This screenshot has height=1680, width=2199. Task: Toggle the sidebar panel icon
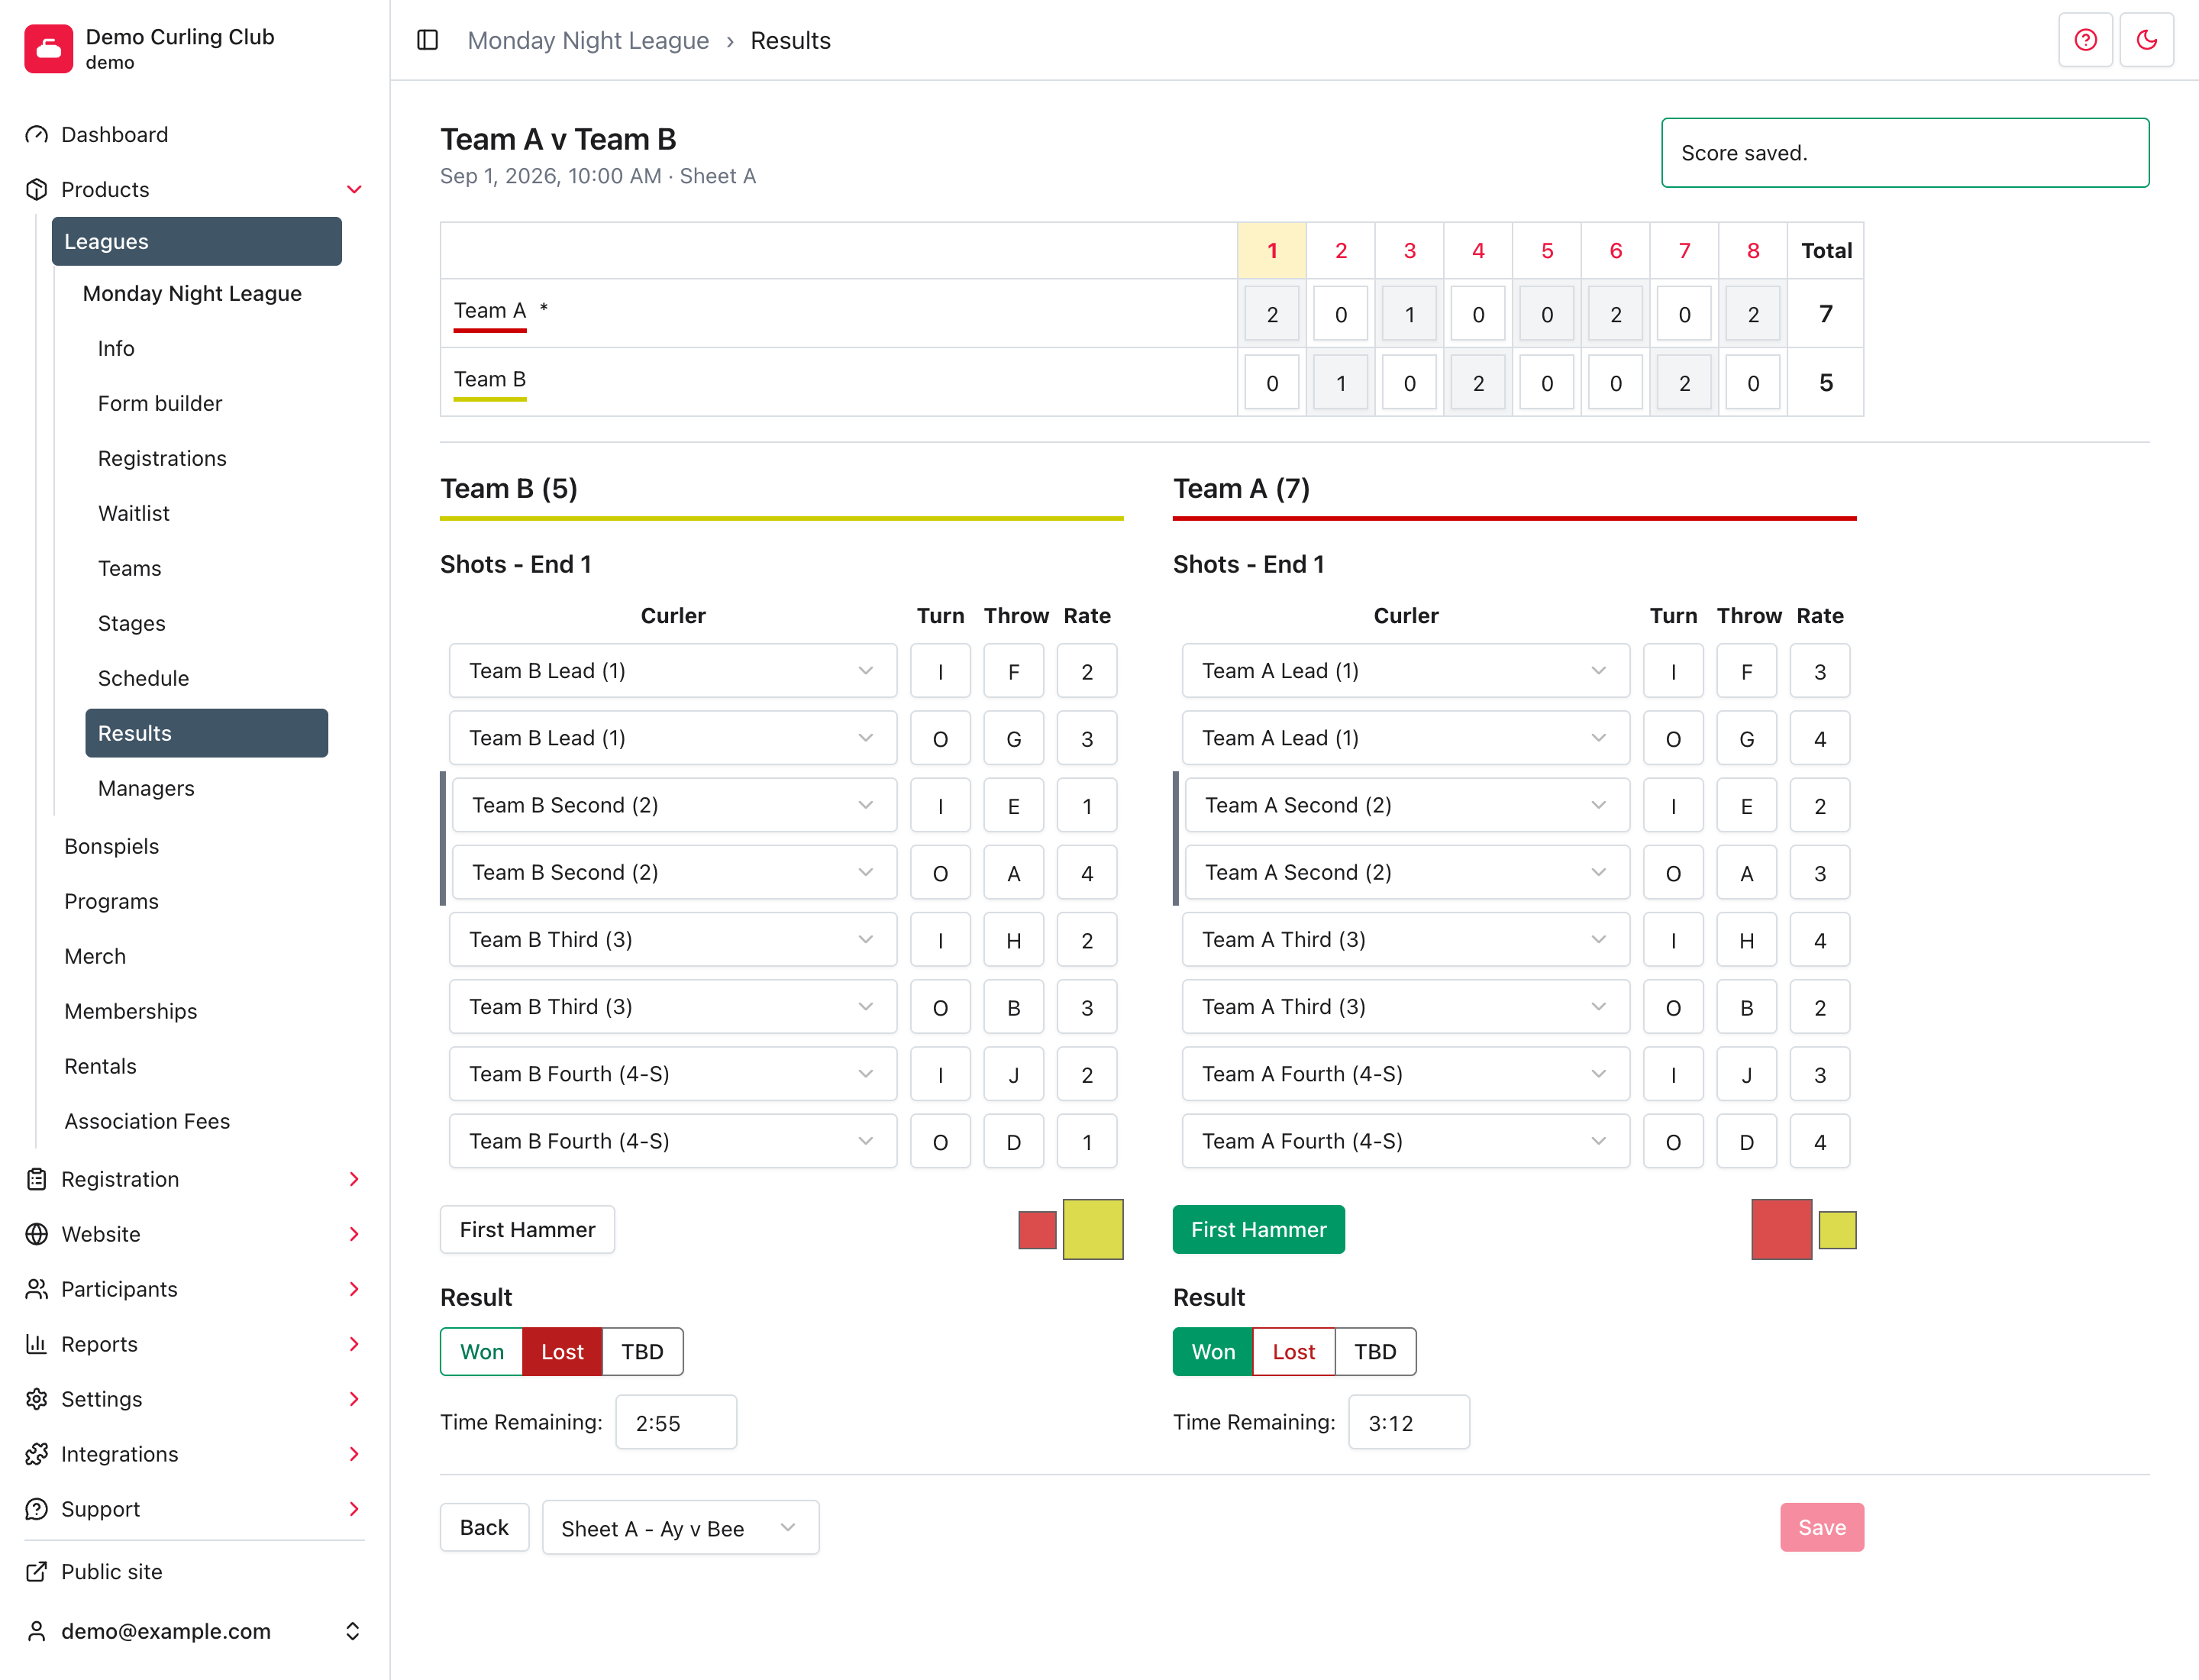coord(428,40)
